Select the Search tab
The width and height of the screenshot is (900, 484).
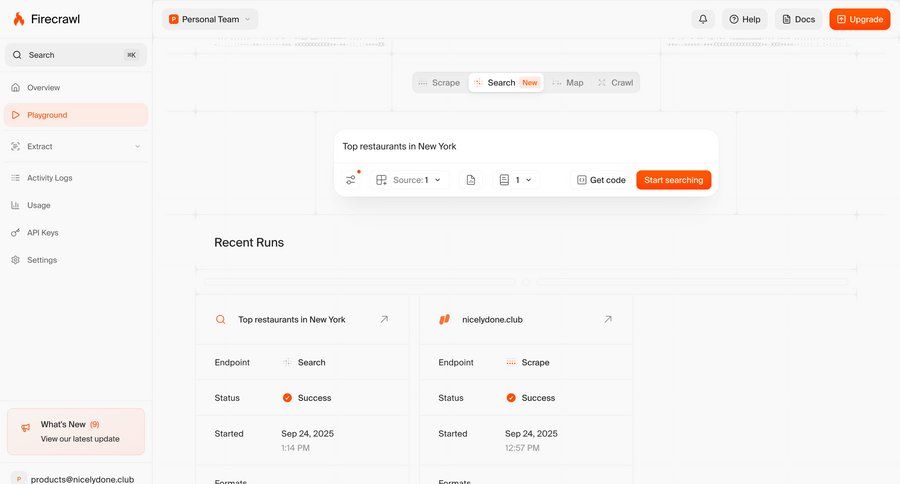[x=506, y=83]
